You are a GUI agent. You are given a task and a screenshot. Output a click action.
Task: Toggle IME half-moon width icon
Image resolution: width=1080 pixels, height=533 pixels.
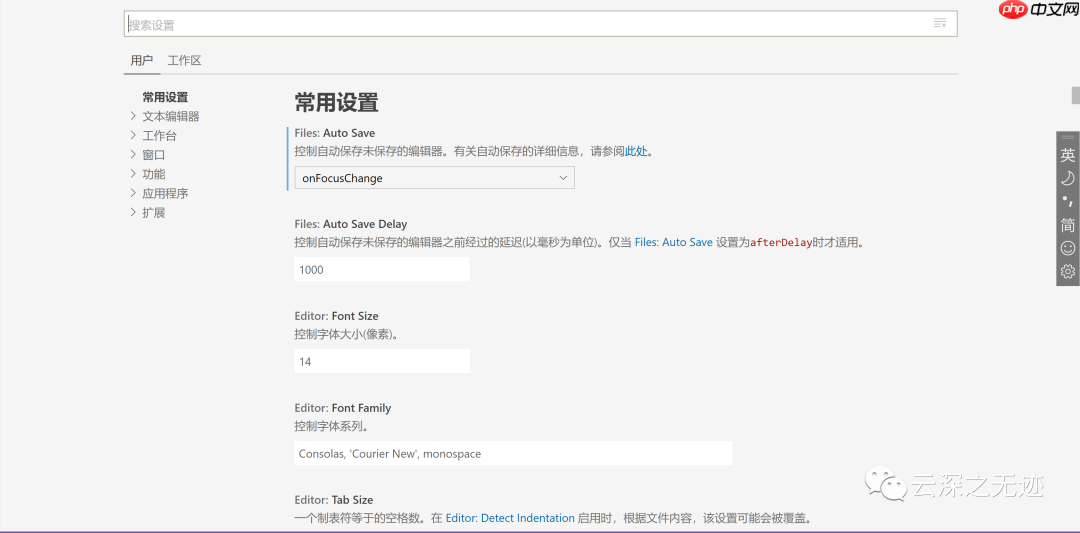(1068, 178)
